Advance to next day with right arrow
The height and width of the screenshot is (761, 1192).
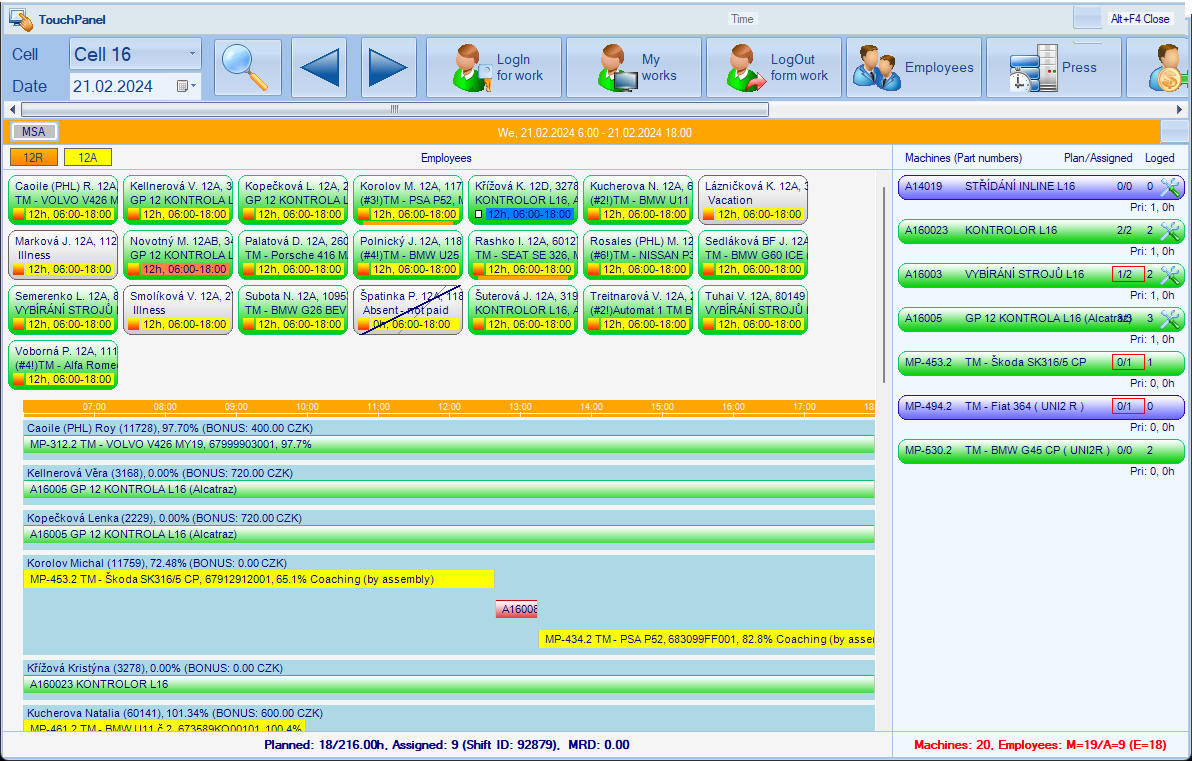pyautogui.click(x=389, y=68)
